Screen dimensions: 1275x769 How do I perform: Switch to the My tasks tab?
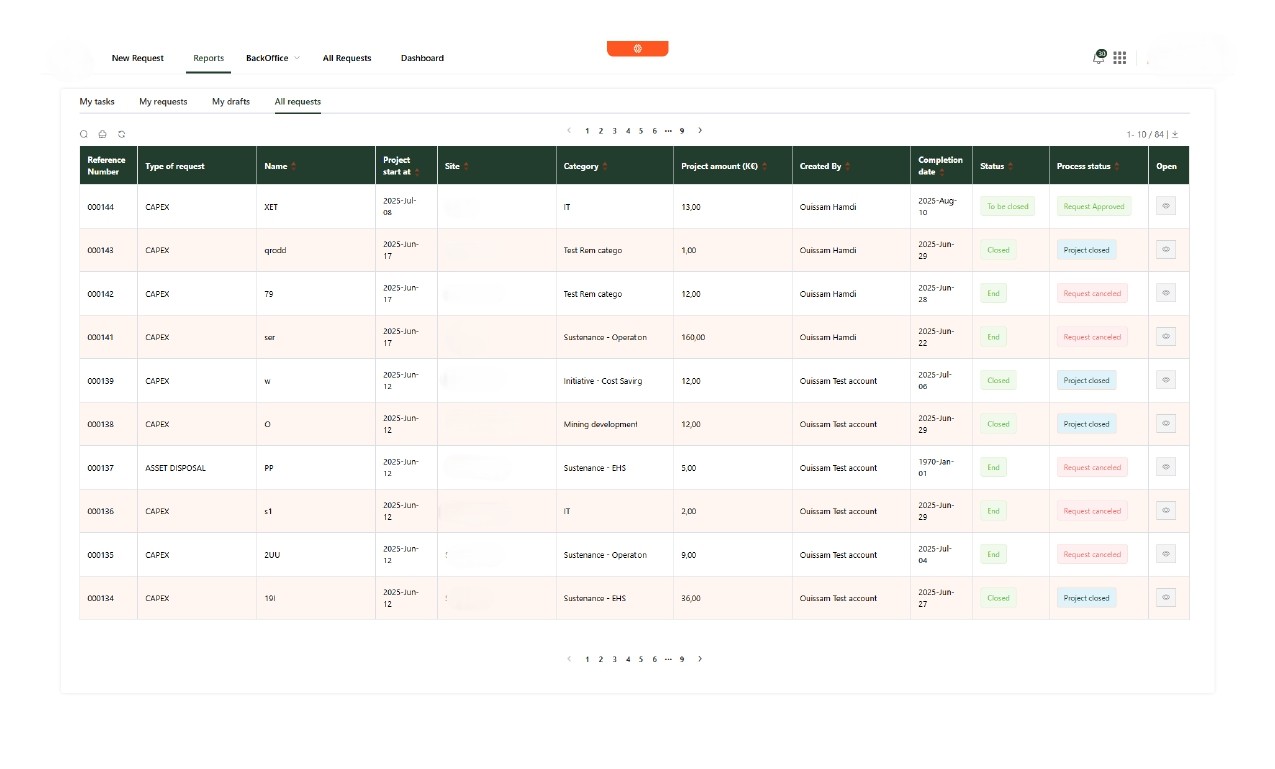(x=96, y=101)
